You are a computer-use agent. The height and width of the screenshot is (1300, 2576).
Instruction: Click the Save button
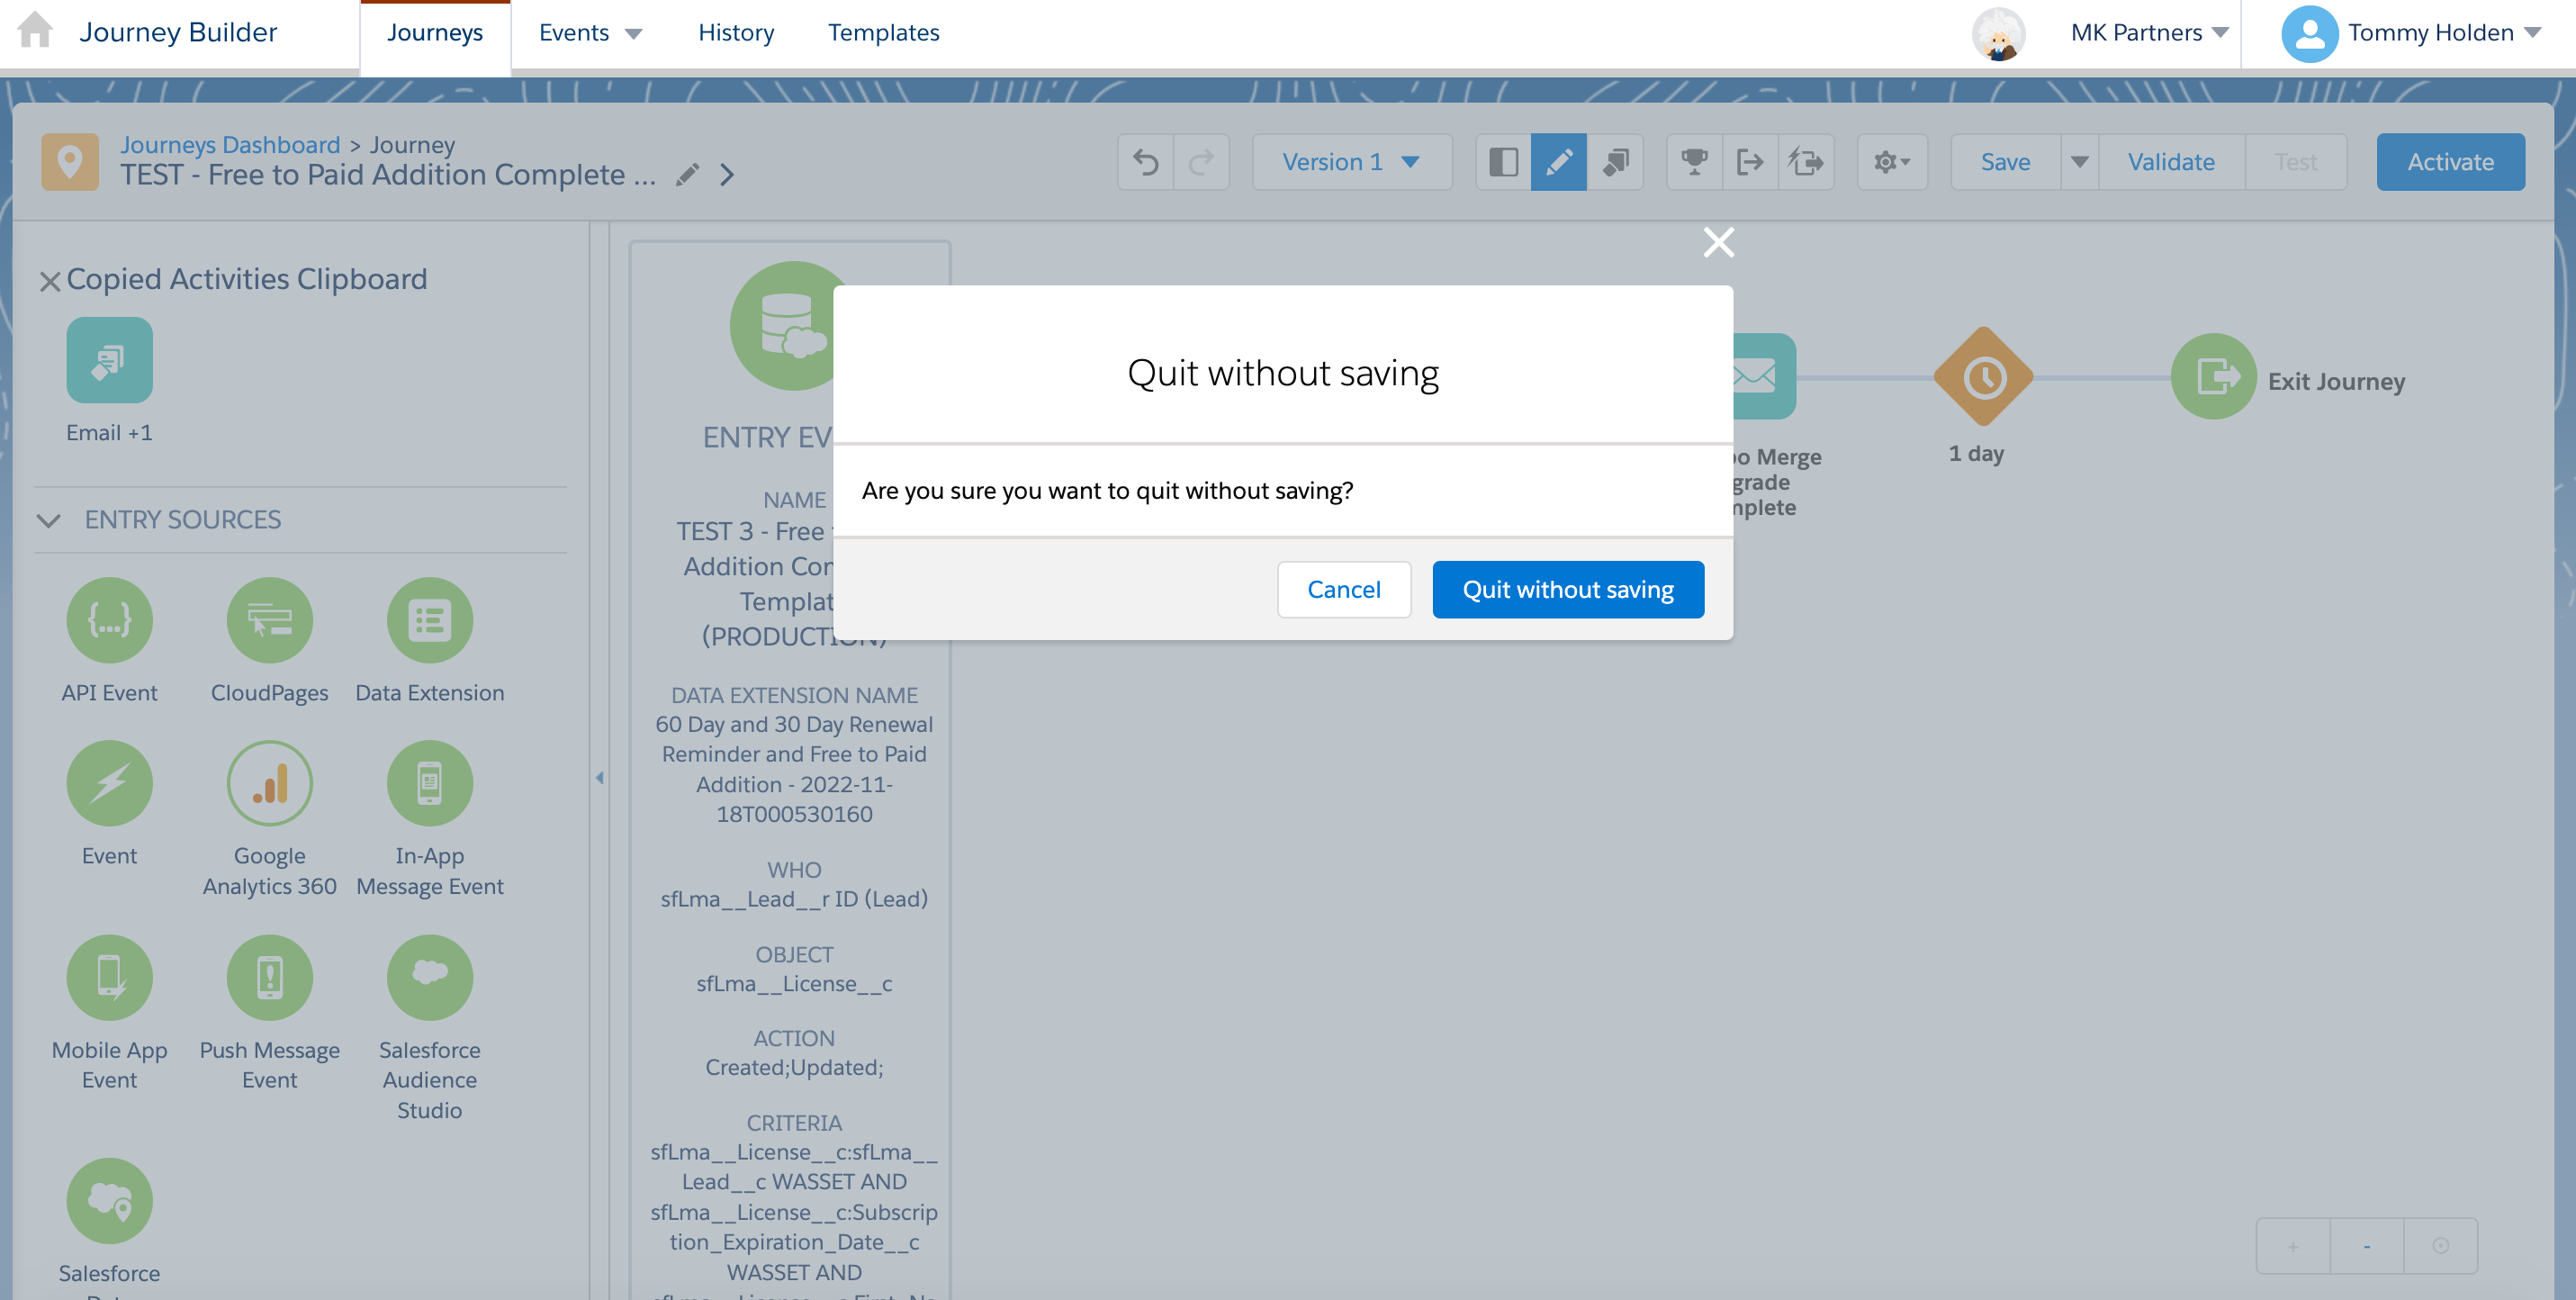(x=2005, y=162)
